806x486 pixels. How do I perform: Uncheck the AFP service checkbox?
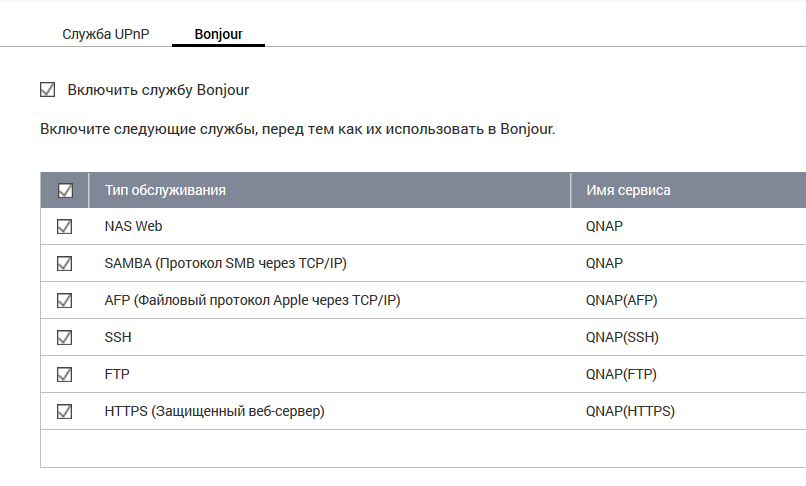pyautogui.click(x=65, y=300)
